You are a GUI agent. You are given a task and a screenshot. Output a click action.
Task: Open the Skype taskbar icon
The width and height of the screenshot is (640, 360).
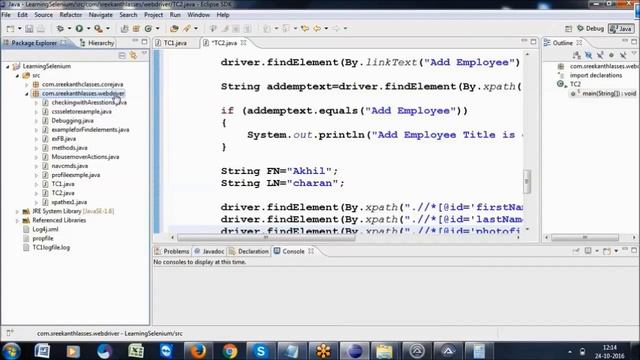pyautogui.click(x=260, y=351)
